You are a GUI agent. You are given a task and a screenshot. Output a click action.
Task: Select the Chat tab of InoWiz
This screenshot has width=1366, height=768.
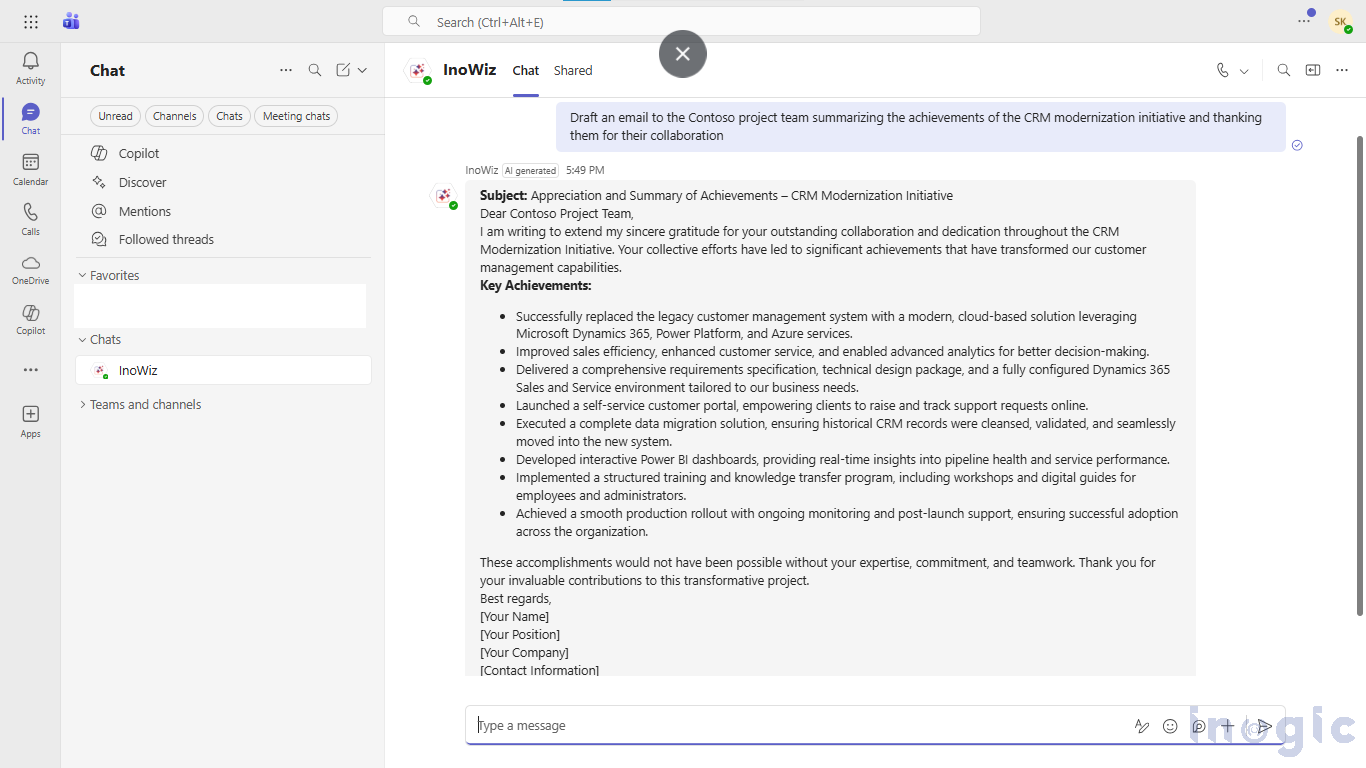[x=525, y=70]
